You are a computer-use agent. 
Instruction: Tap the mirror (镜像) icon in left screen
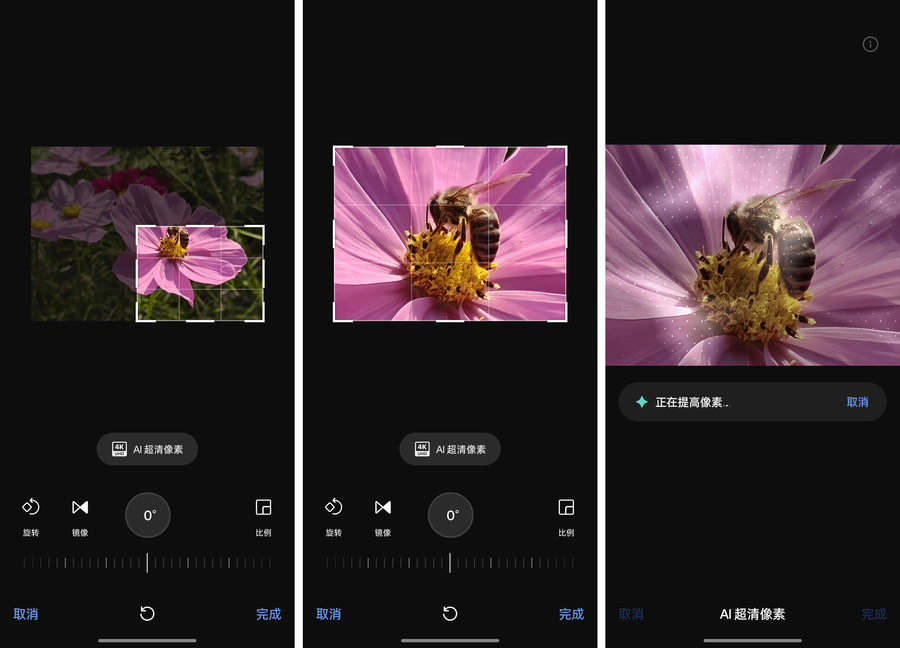80,507
